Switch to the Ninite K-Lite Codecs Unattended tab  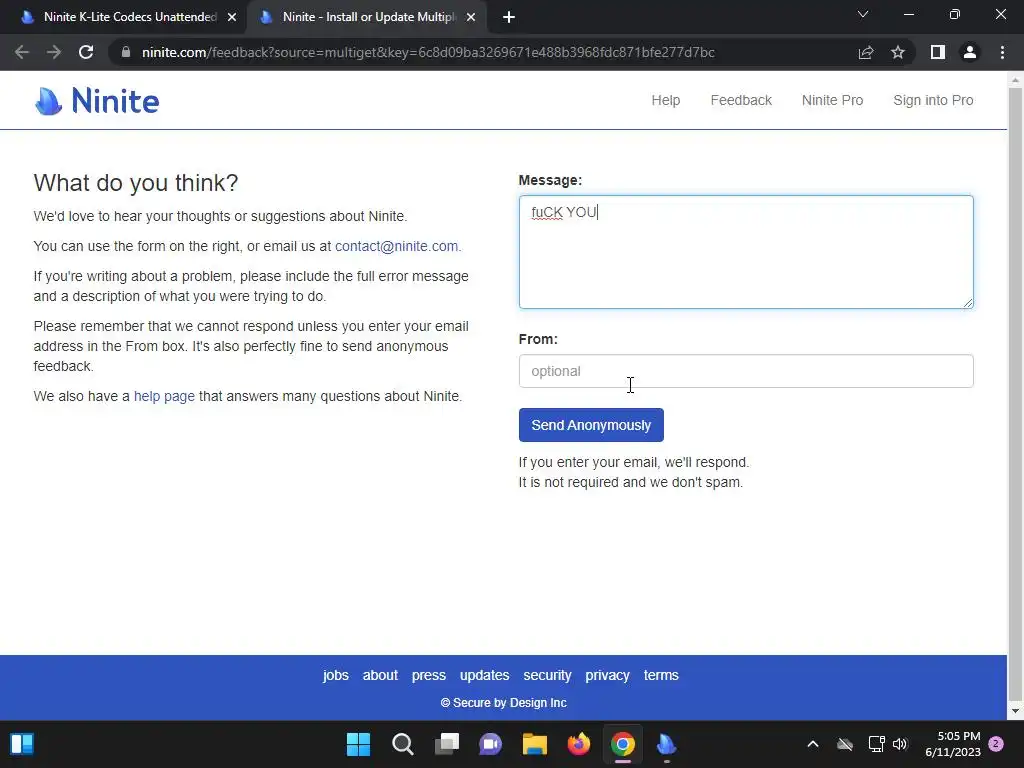click(129, 17)
